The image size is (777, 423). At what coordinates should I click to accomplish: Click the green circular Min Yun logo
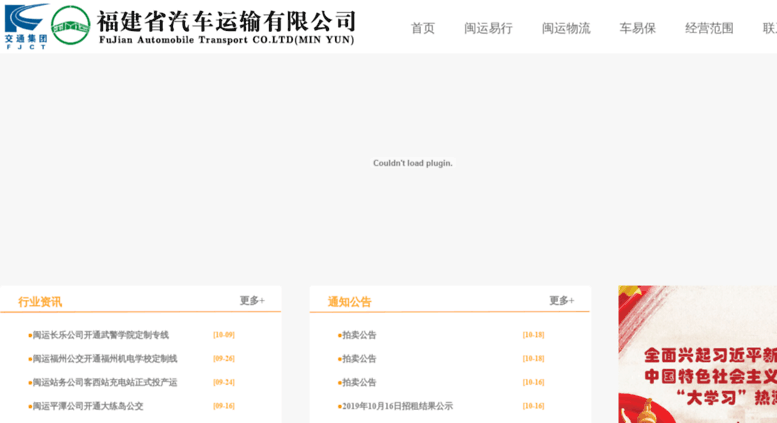[71, 26]
